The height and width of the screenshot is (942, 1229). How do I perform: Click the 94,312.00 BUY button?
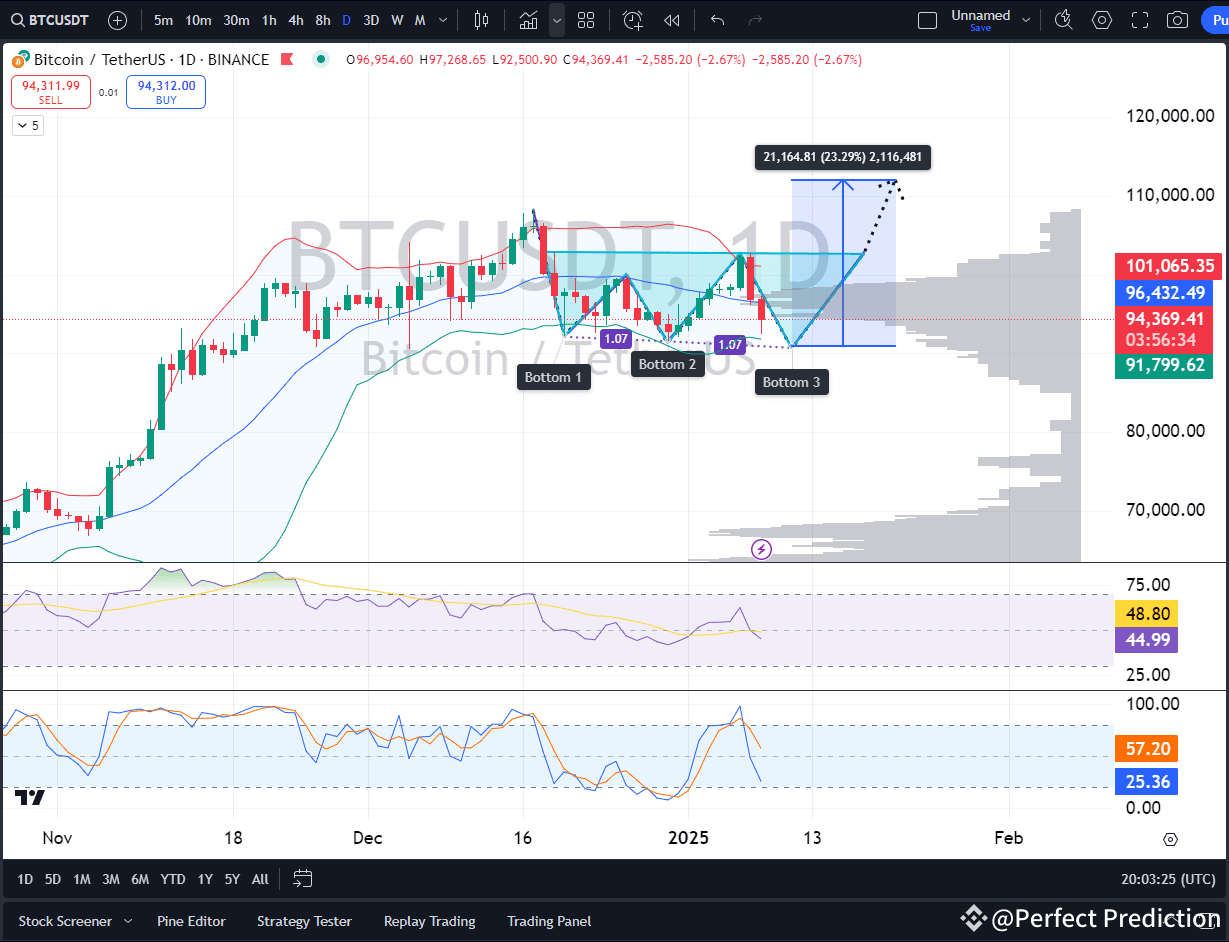(x=166, y=92)
